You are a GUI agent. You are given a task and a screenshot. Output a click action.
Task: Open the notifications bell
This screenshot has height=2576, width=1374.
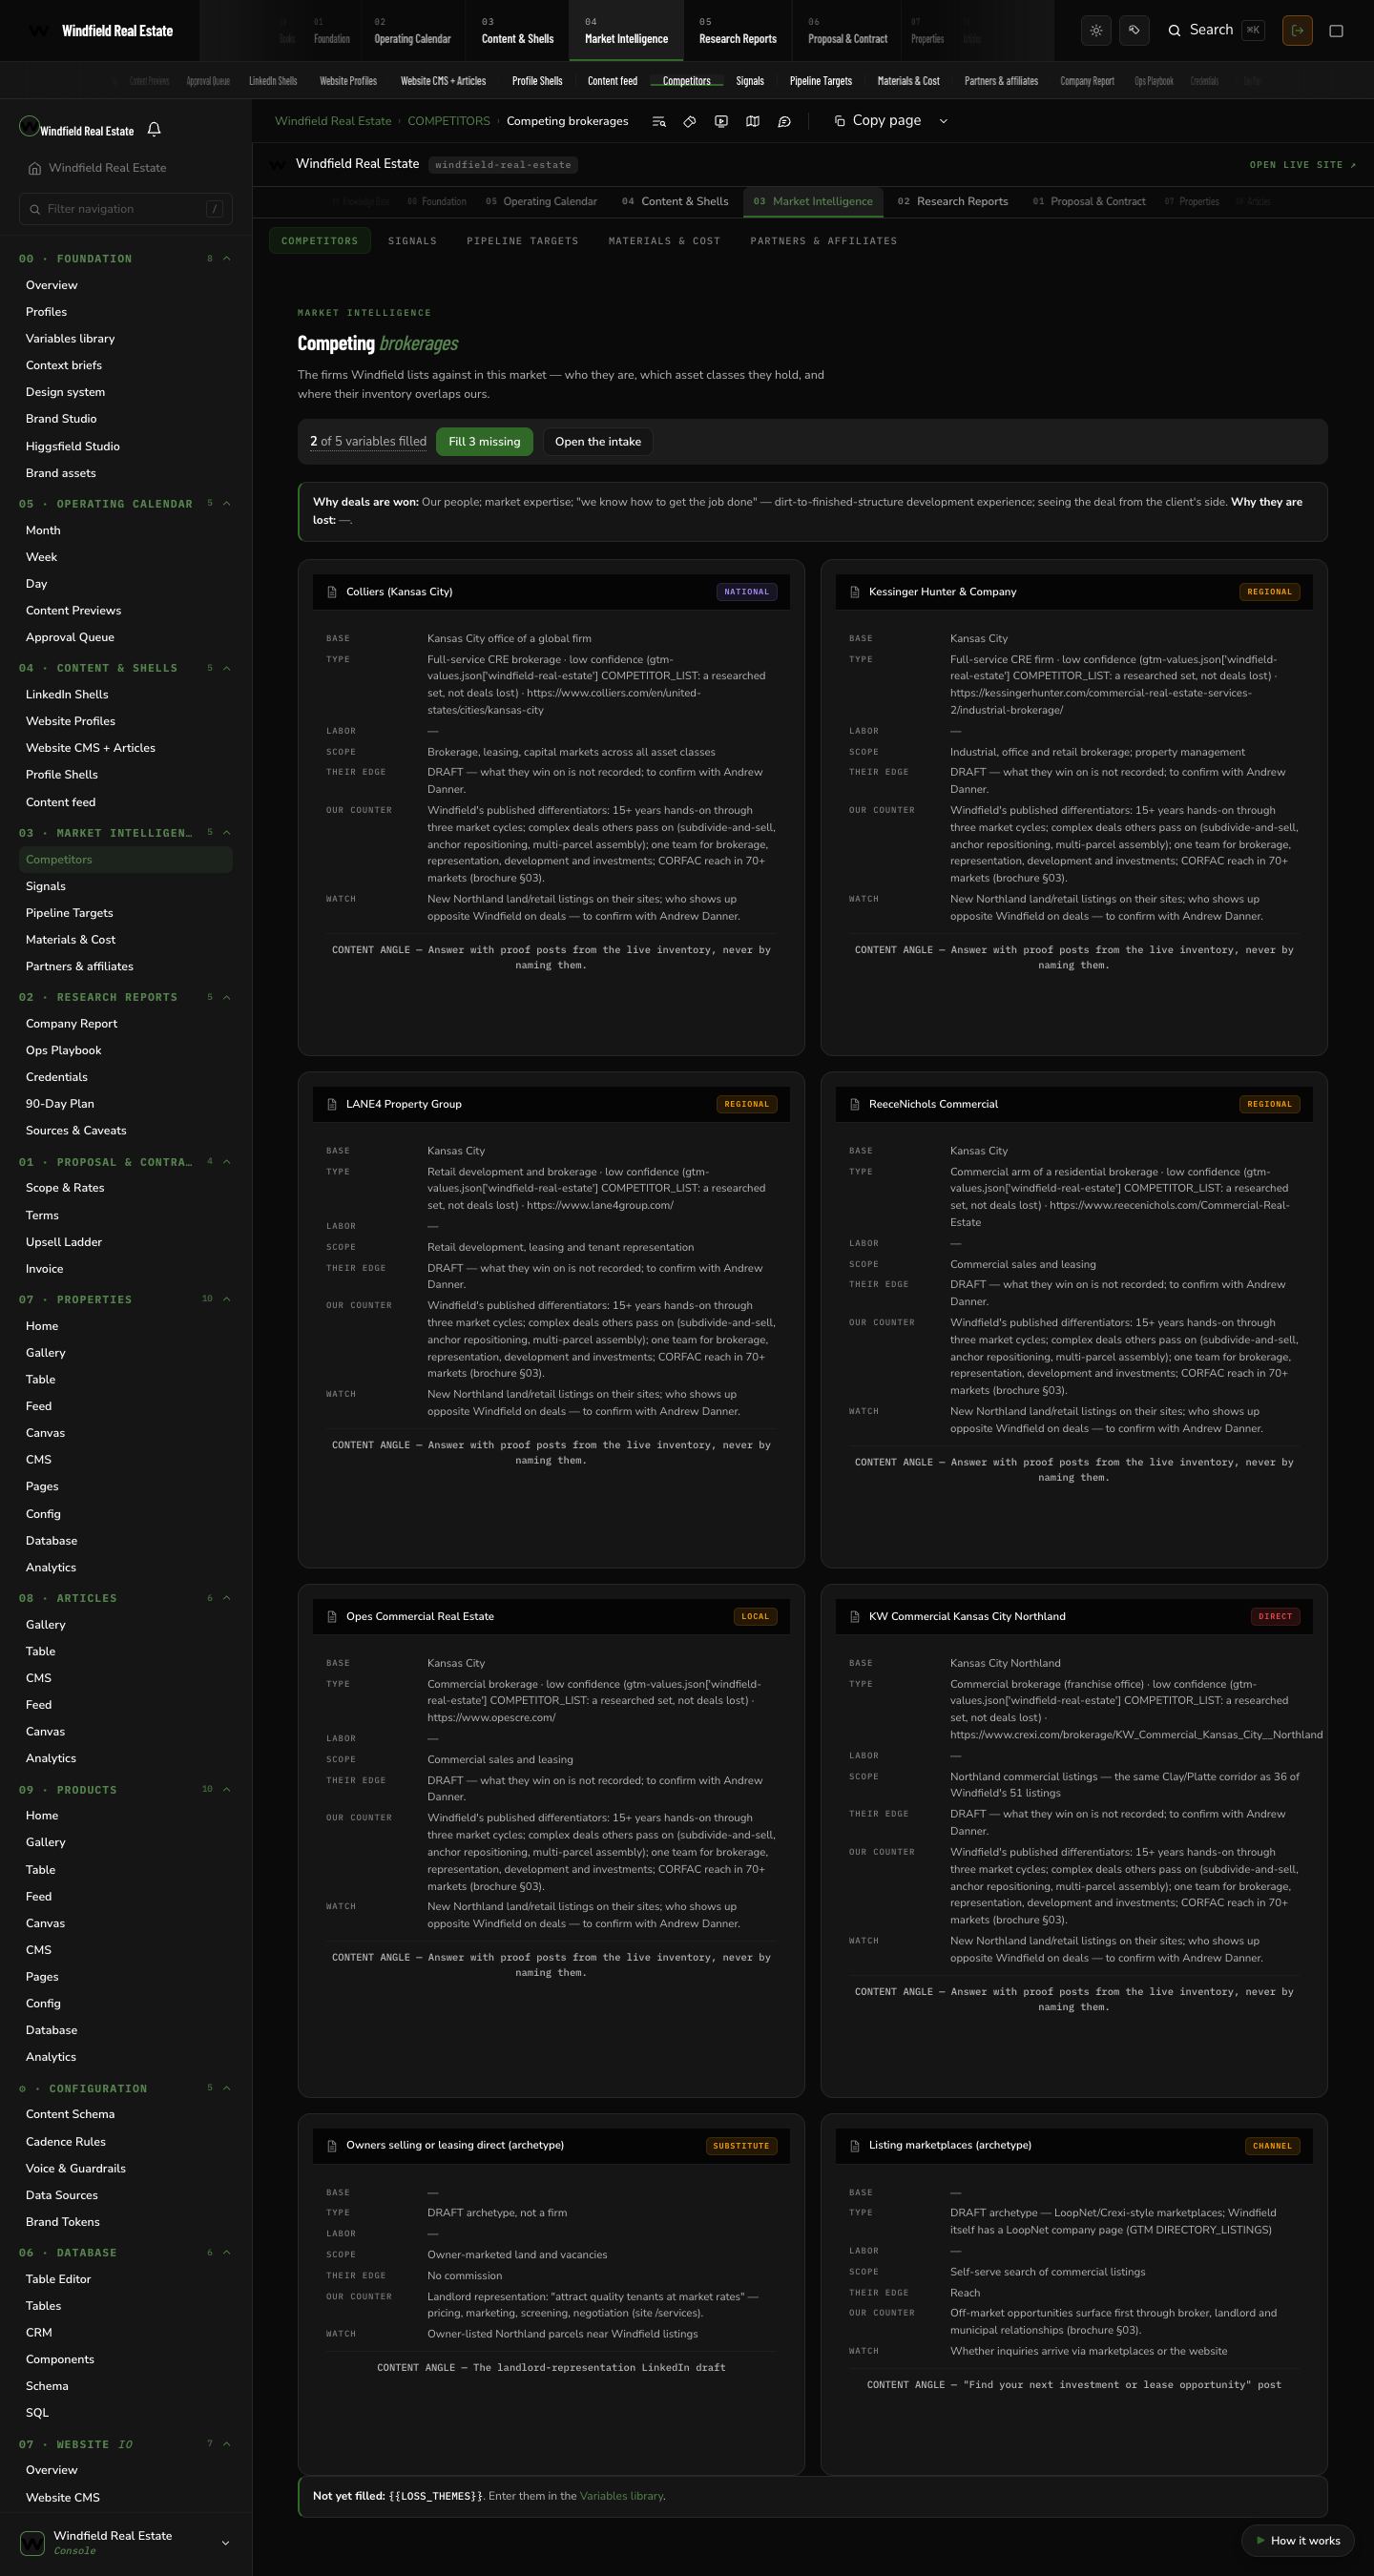coord(154,129)
